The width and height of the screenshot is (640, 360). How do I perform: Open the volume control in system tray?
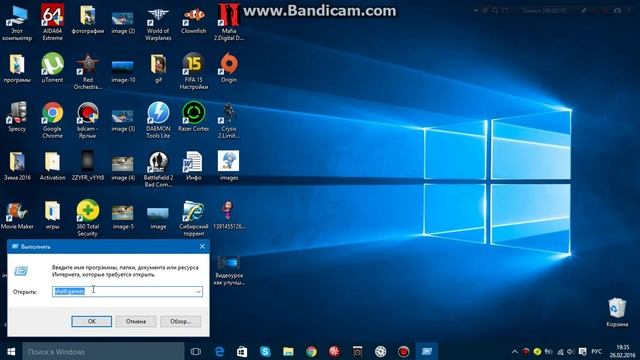571,351
